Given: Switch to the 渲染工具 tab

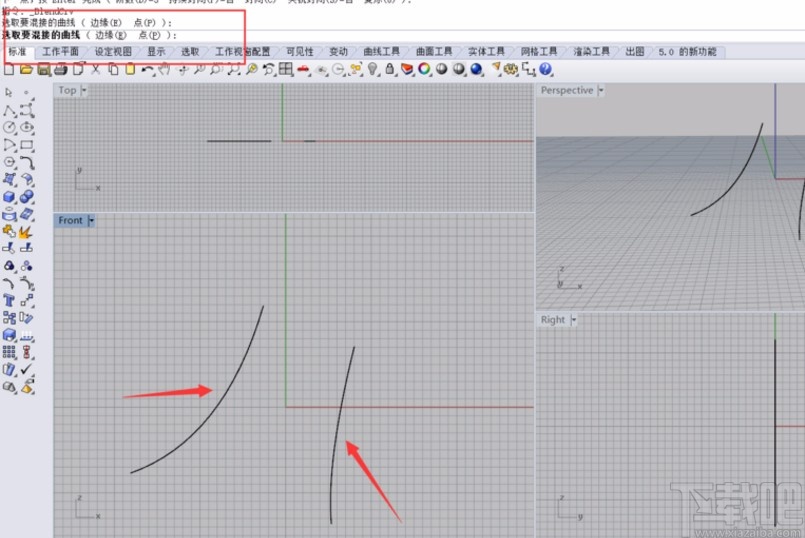Looking at the screenshot, I should click(591, 52).
